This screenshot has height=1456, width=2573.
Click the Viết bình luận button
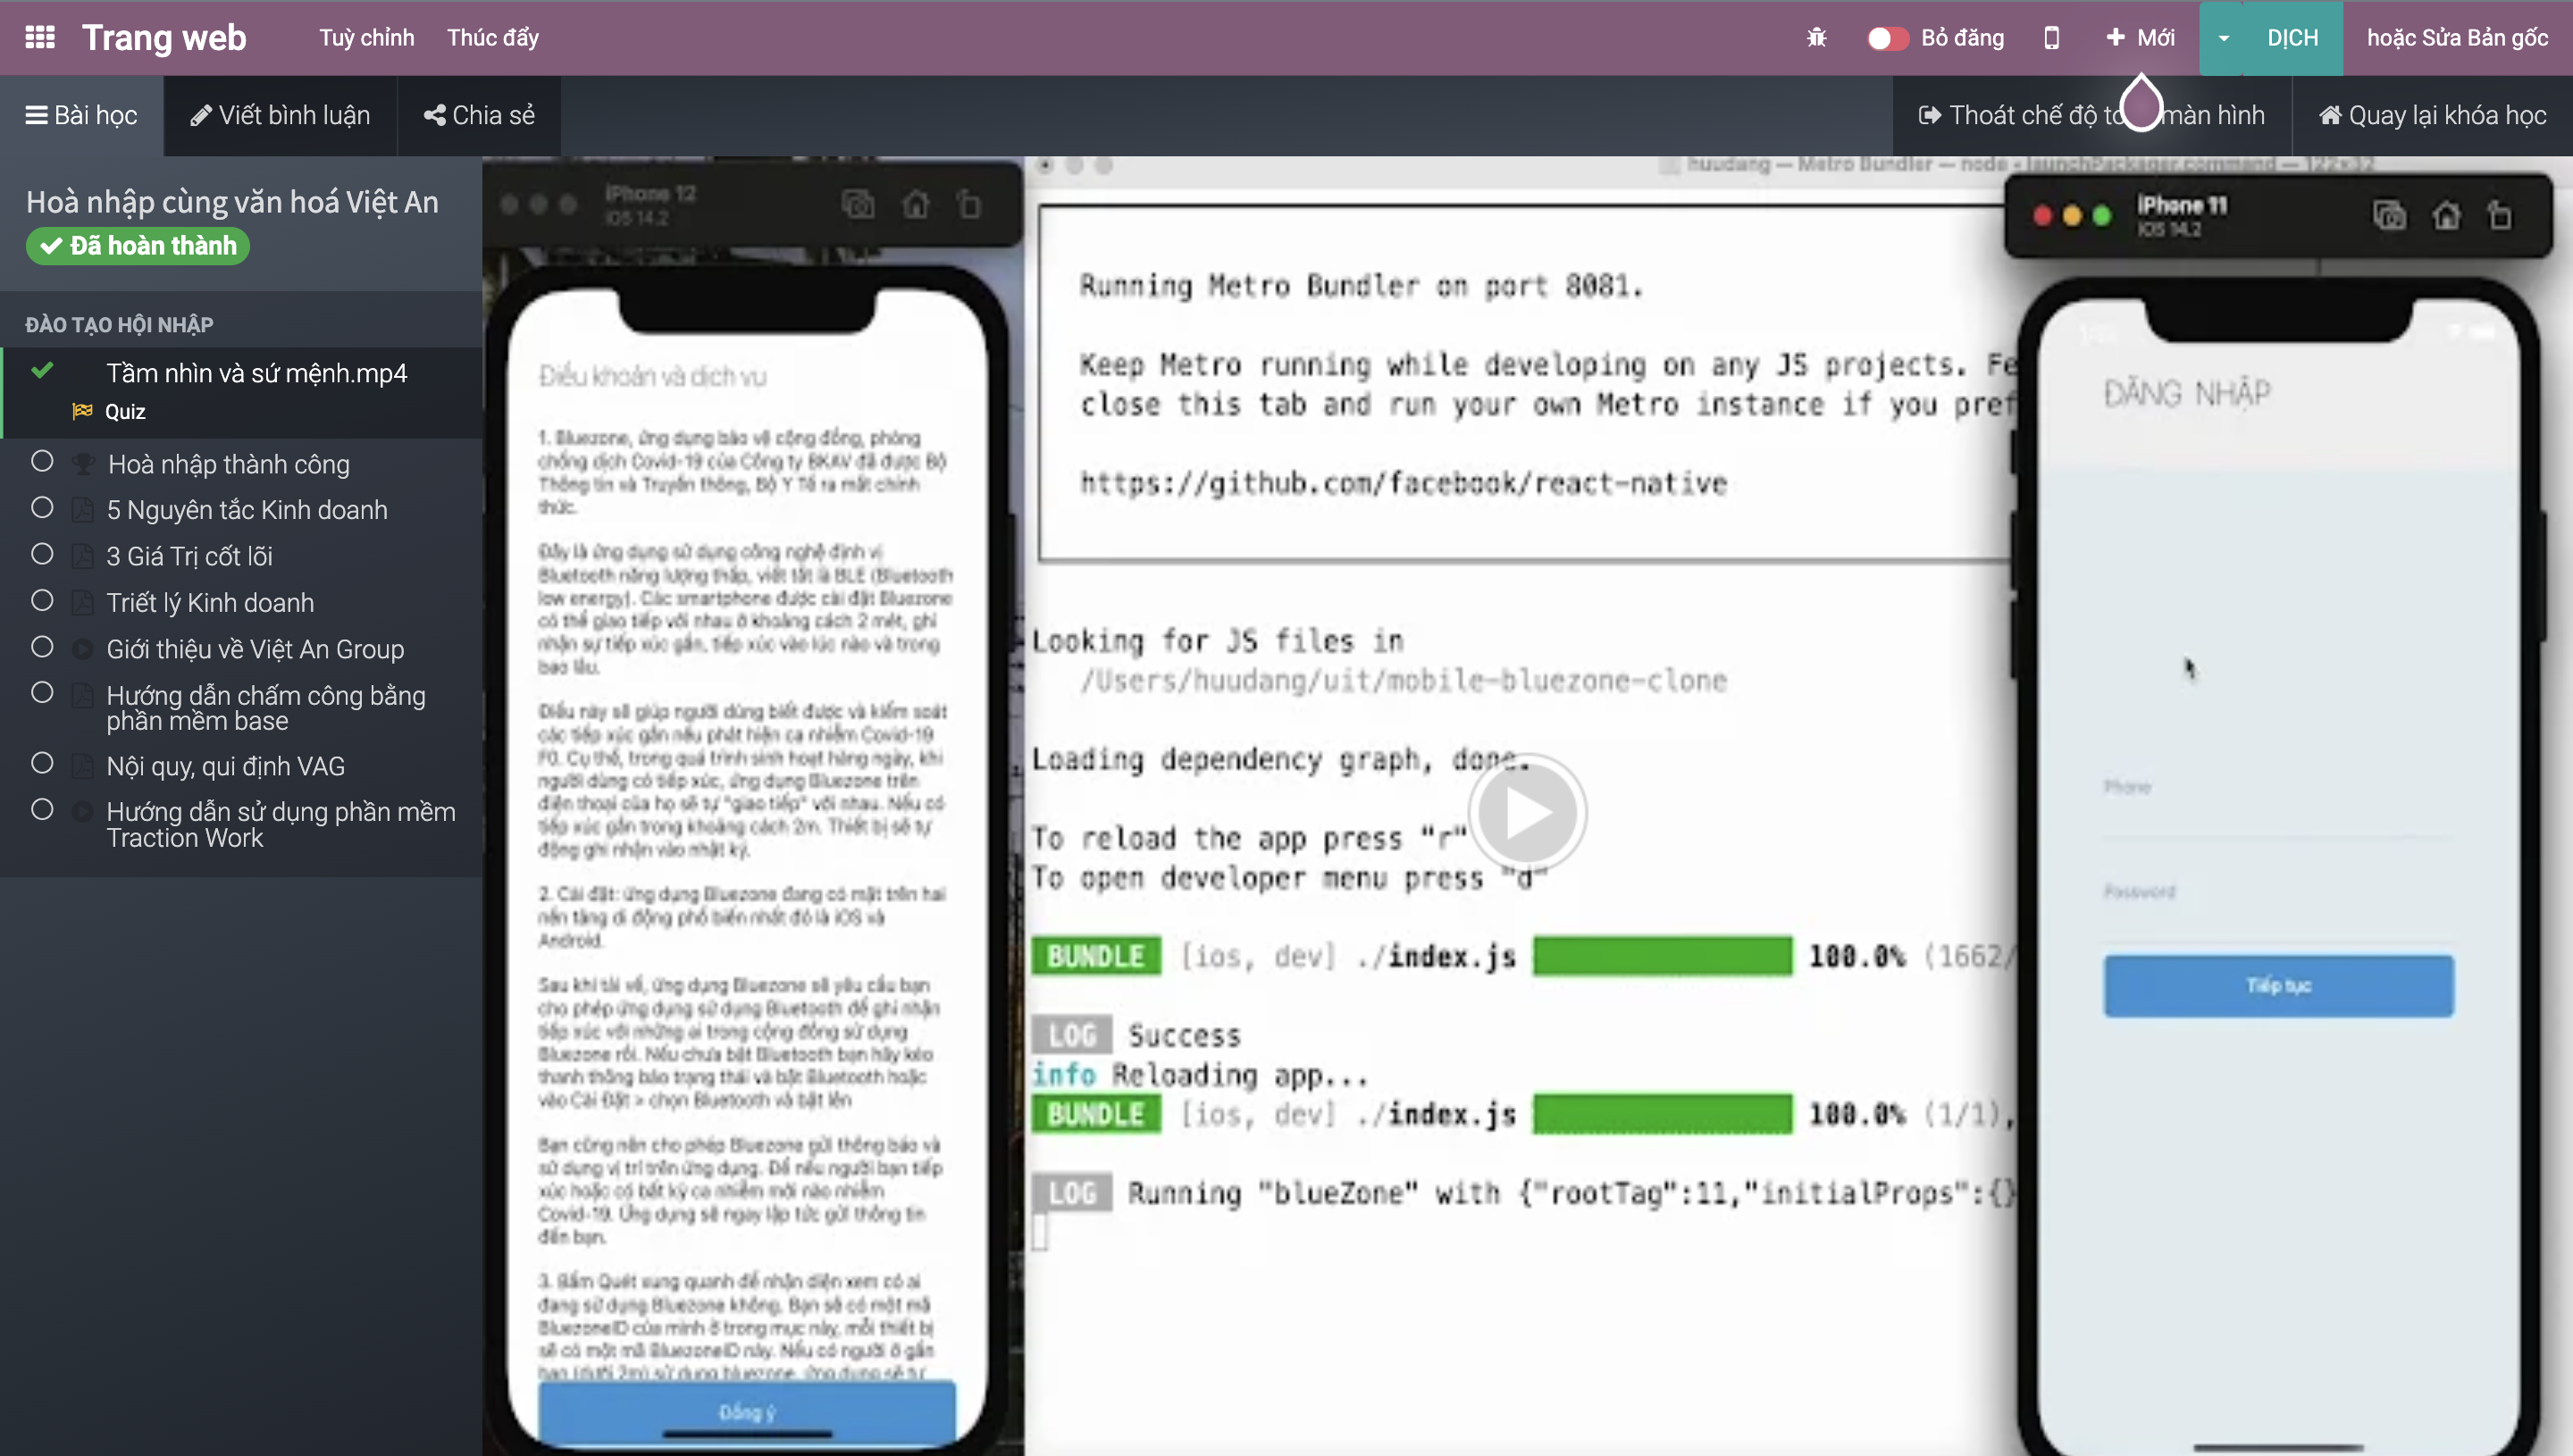tap(280, 115)
